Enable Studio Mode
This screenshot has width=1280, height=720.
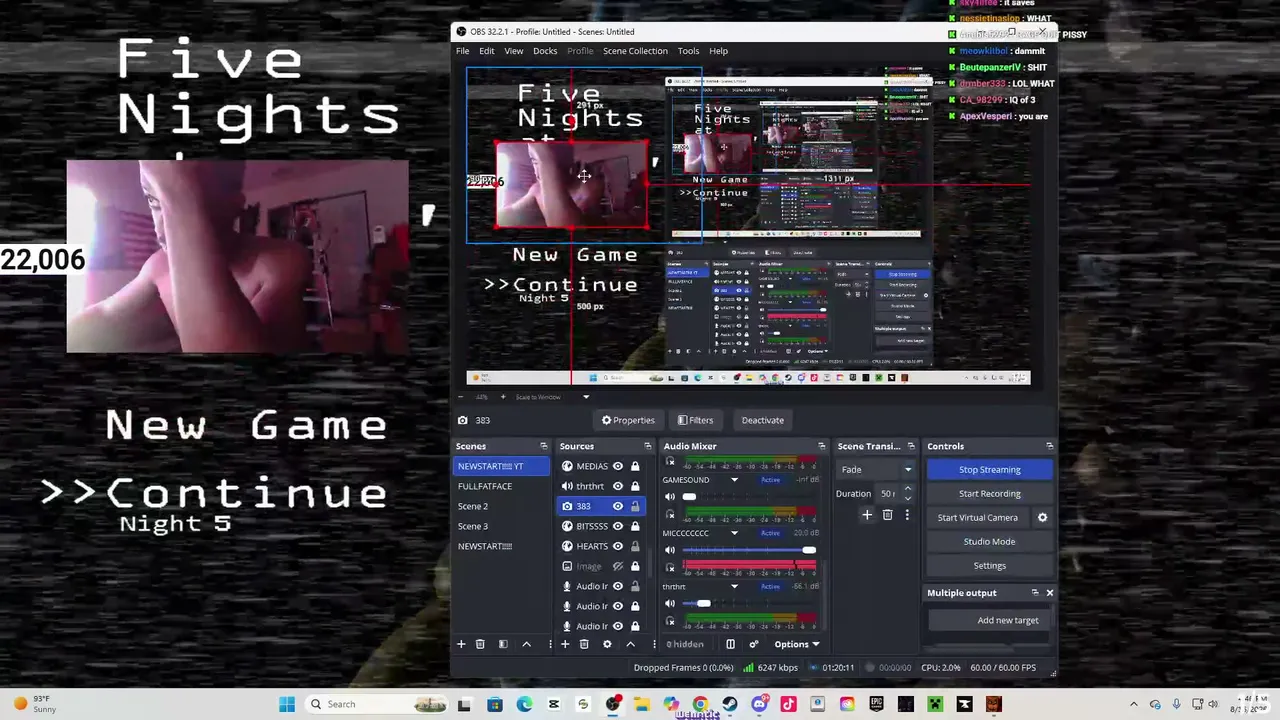pyautogui.click(x=990, y=542)
